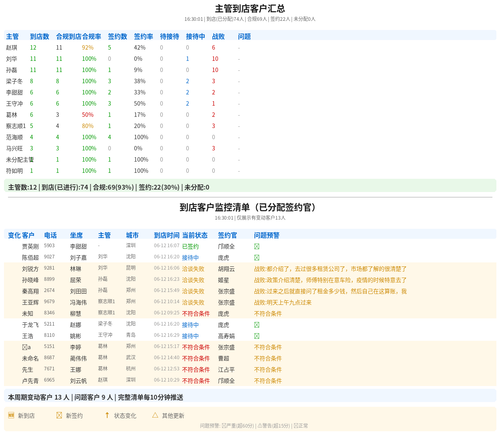The width and height of the screenshot is (500, 448).
Task: Click the 签约官 column header
Action: coord(227,235)
